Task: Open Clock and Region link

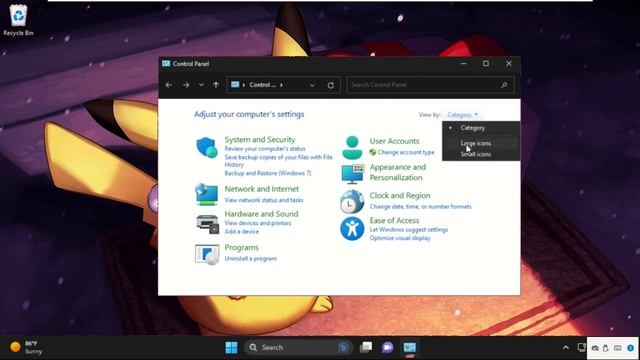Action: [400, 196]
